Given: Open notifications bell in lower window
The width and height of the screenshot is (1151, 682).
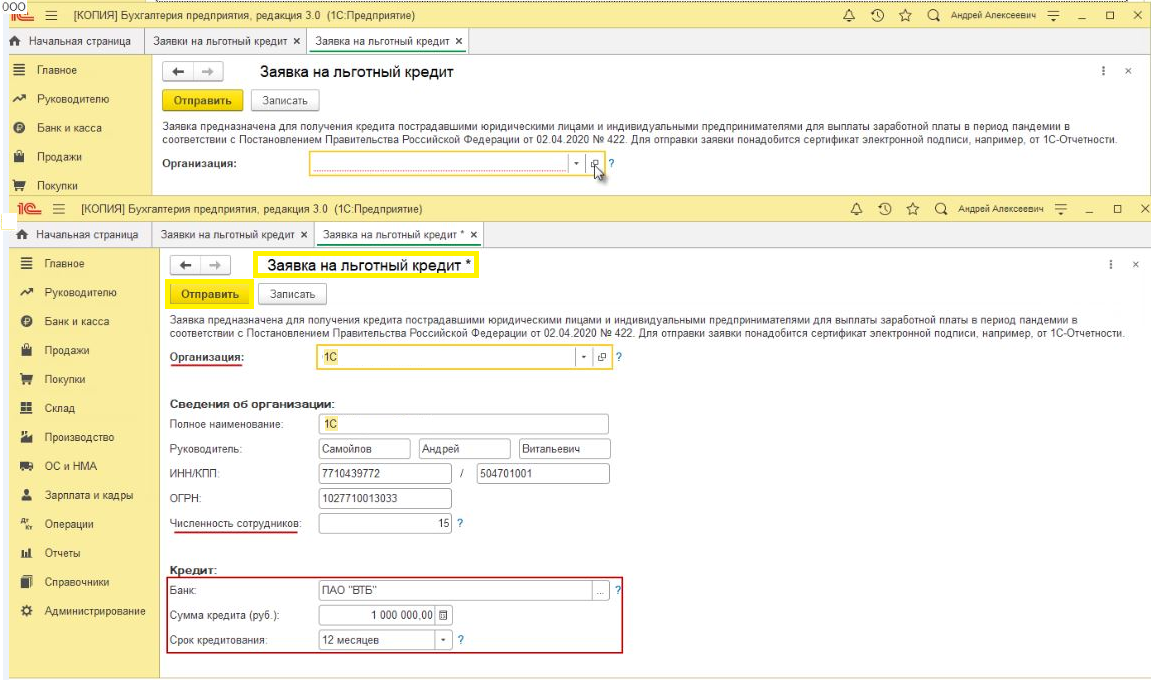Looking at the screenshot, I should point(856,209).
